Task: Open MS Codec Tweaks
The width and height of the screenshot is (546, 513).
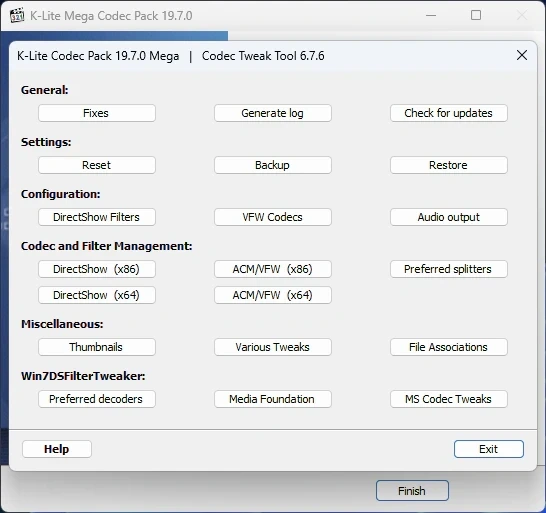Action: point(448,399)
